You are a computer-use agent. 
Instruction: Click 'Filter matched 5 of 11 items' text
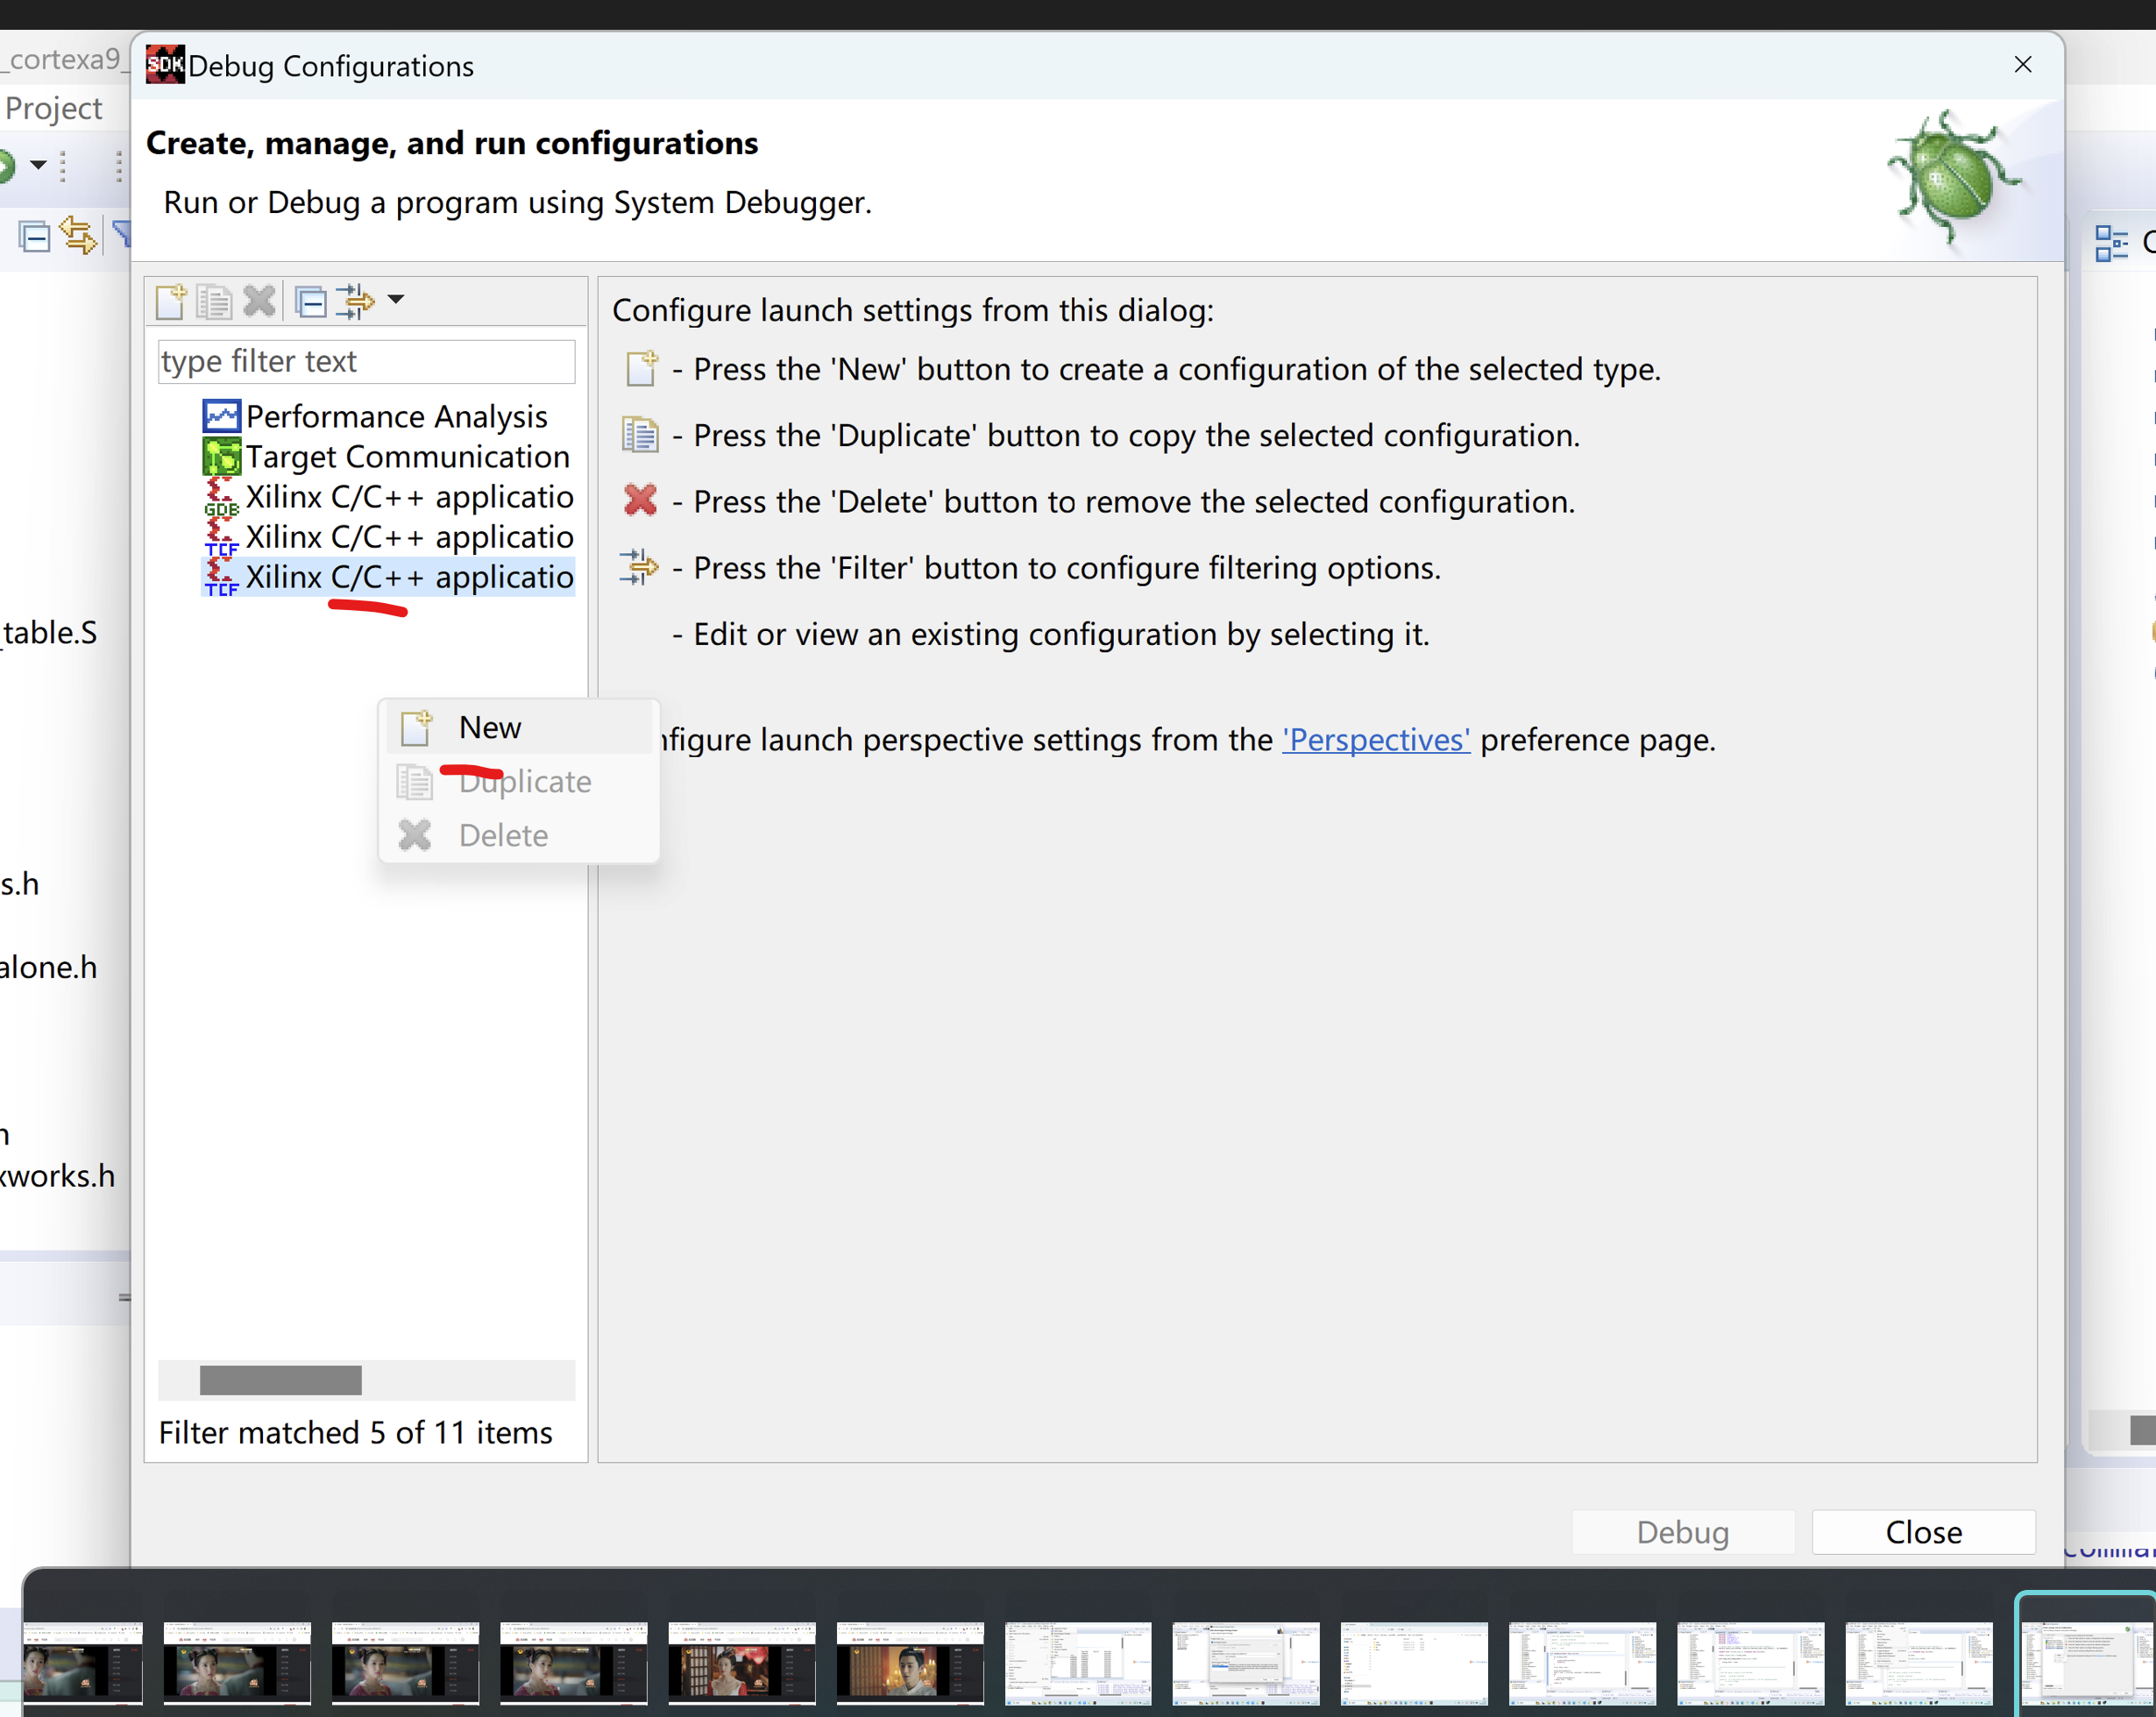[355, 1432]
